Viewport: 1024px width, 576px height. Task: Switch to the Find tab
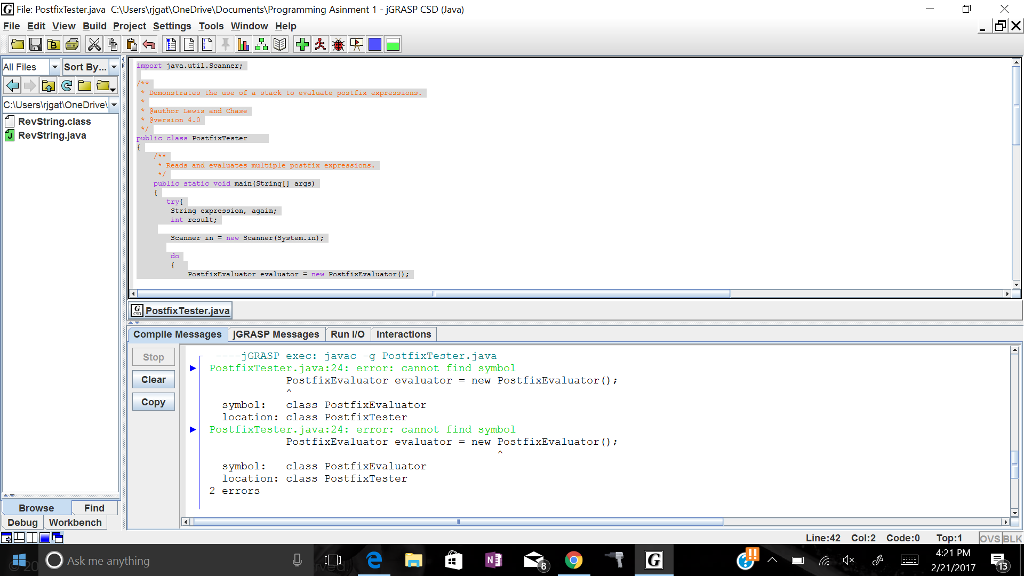pyautogui.click(x=94, y=508)
